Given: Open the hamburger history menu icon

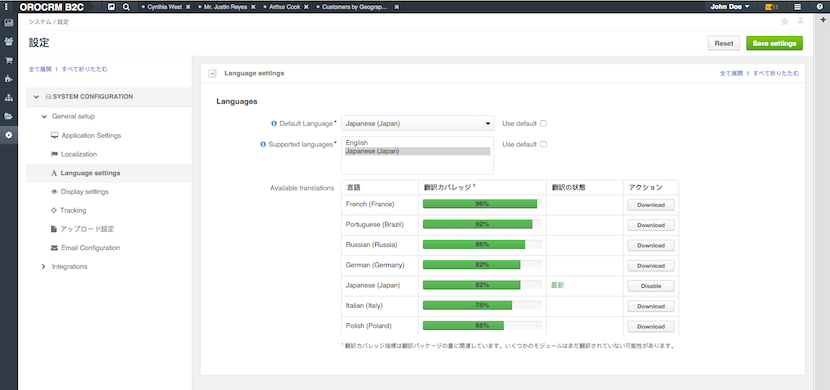Looking at the screenshot, I should [797, 7].
